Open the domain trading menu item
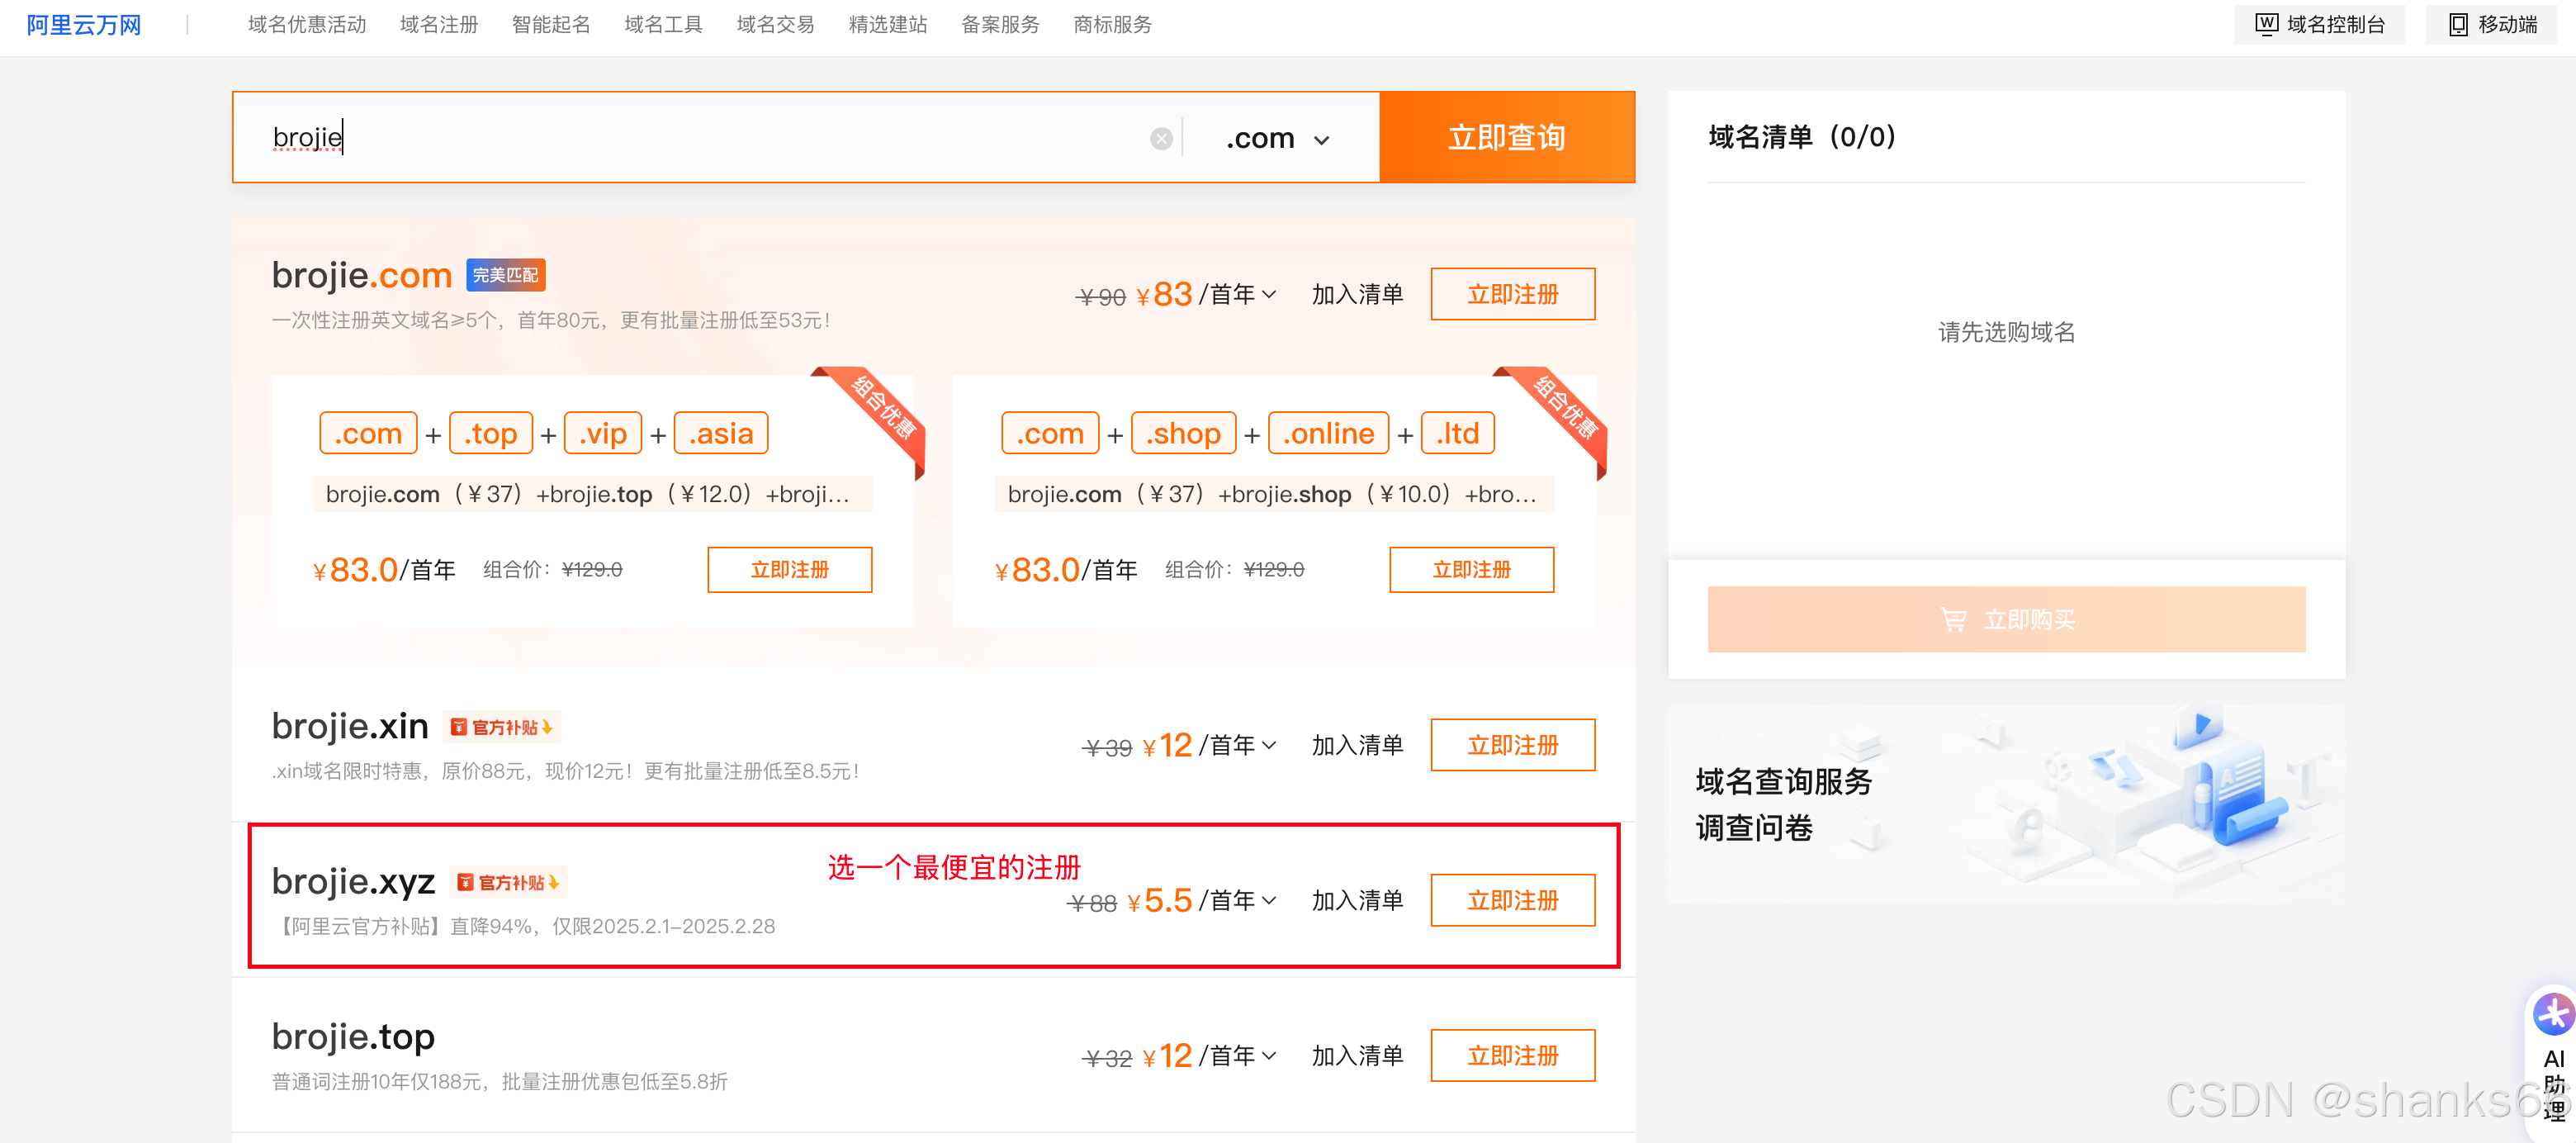 (775, 24)
